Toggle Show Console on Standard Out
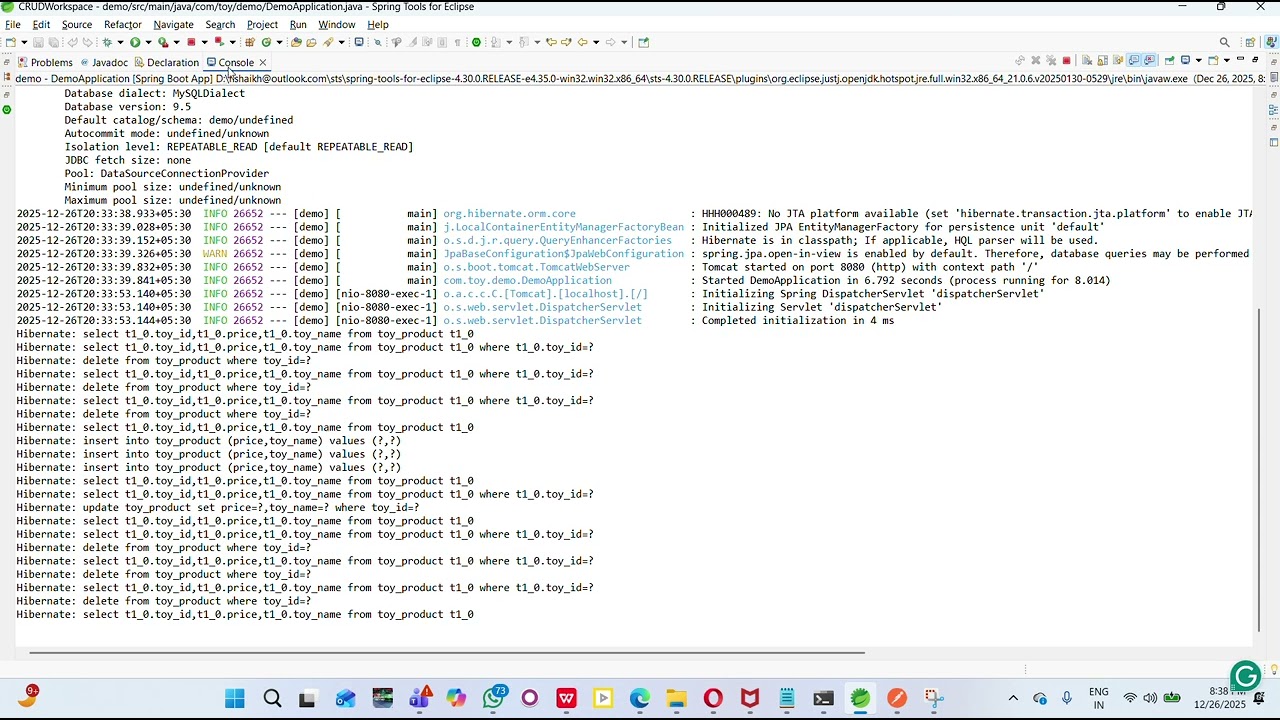 (x=1134, y=60)
